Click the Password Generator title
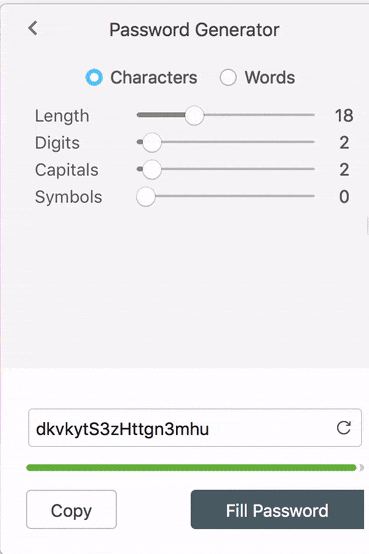Image resolution: width=369 pixels, height=554 pixels. point(194,30)
